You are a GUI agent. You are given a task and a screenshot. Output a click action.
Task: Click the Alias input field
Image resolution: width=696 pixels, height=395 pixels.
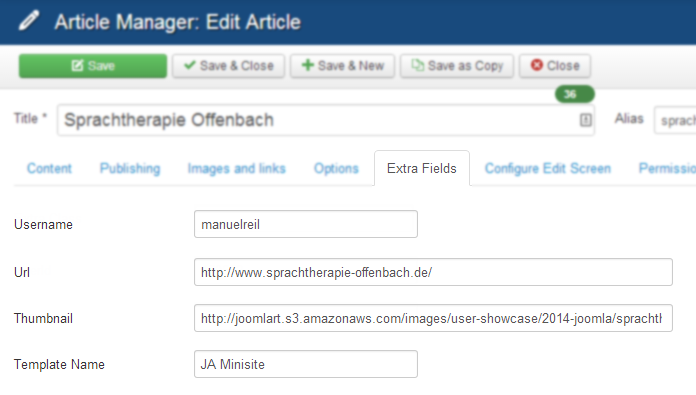click(675, 120)
